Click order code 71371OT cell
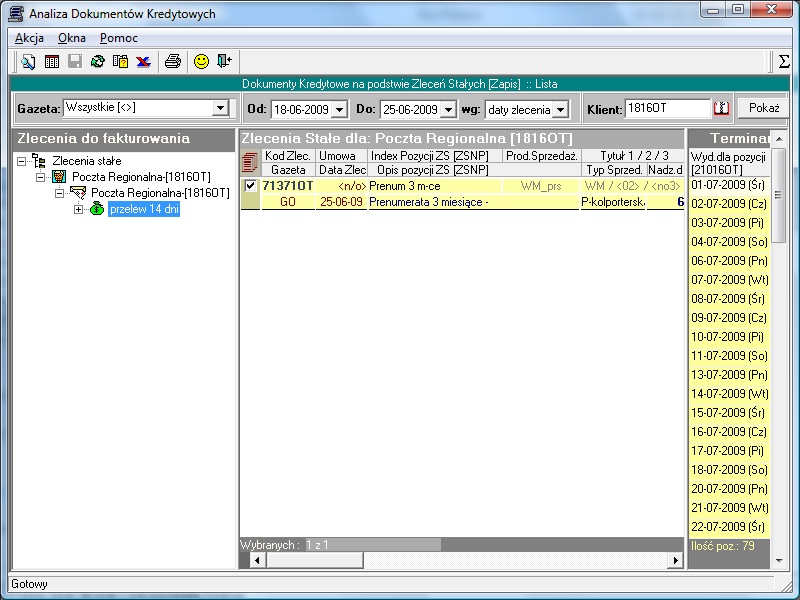The width and height of the screenshot is (800, 600). (288, 186)
